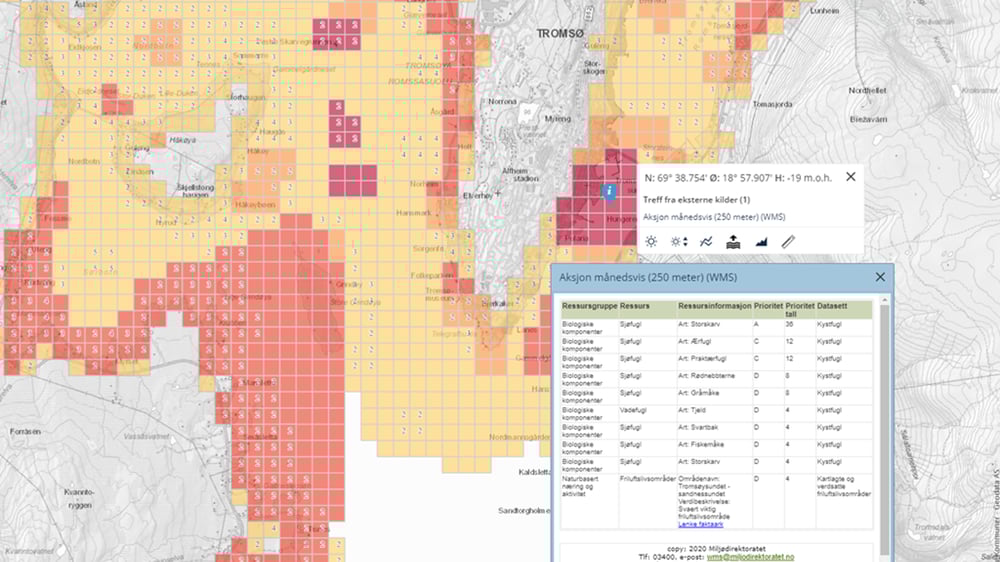The height and width of the screenshot is (562, 1000).
Task: Click the Lenke faktaark link
Action: 700,524
